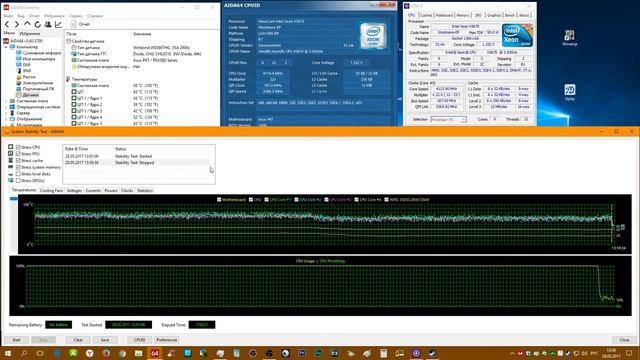
Task: Click AIDA64 Extreme refresh toolbar icon
Action: tap(38, 24)
